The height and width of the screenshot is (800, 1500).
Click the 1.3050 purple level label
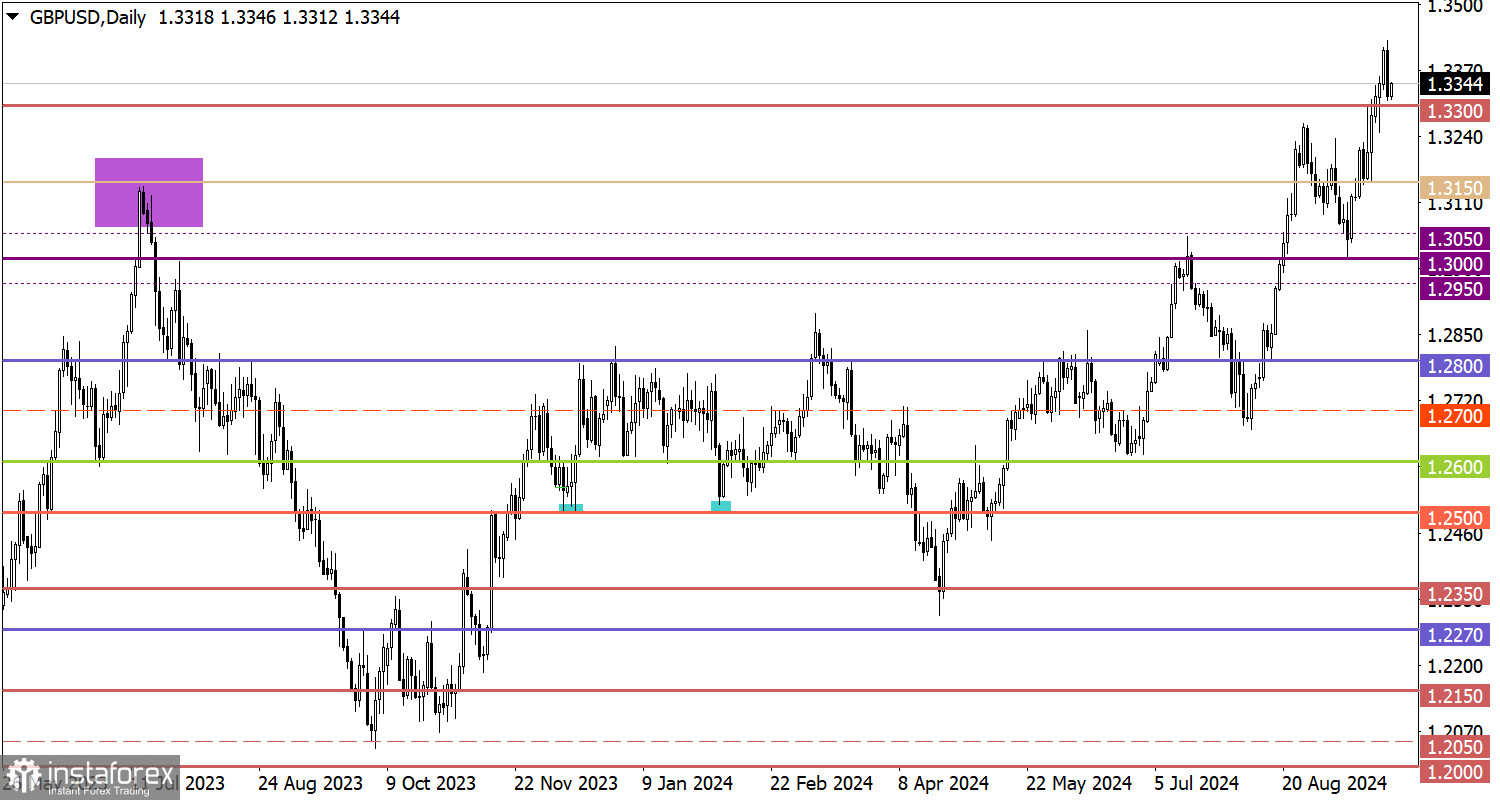click(x=1455, y=238)
